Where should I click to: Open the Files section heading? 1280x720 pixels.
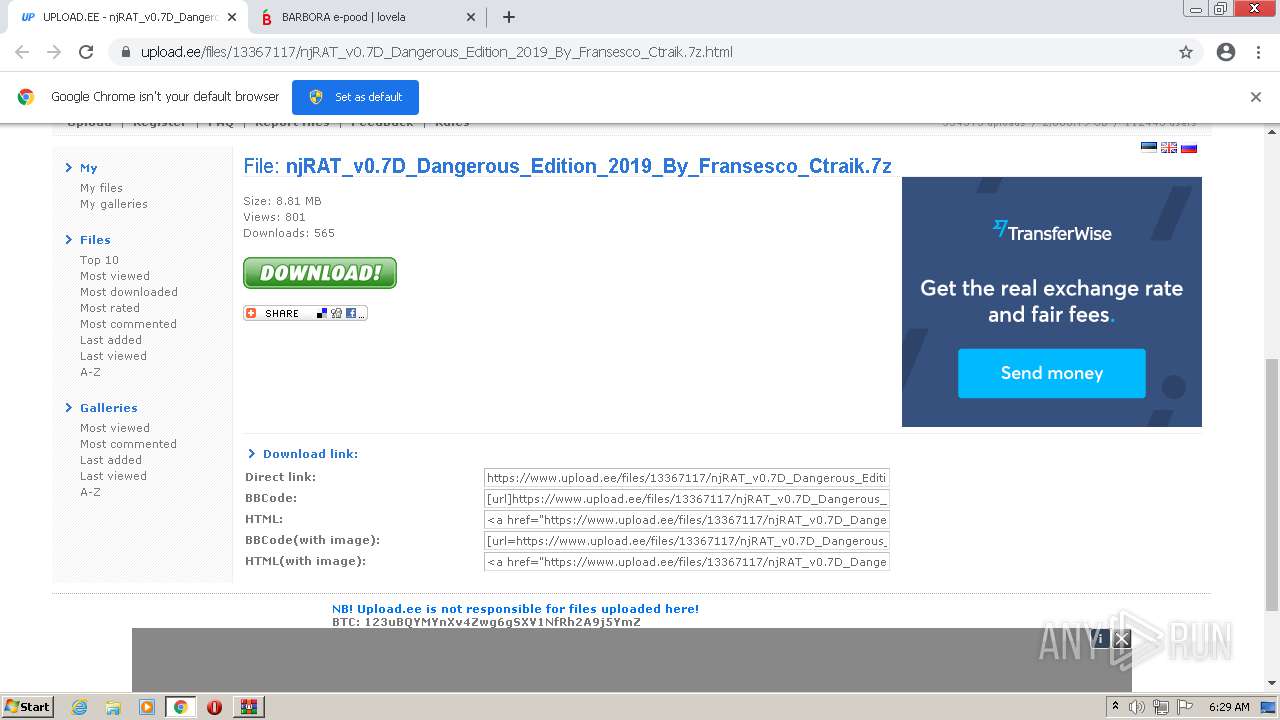tap(95, 240)
